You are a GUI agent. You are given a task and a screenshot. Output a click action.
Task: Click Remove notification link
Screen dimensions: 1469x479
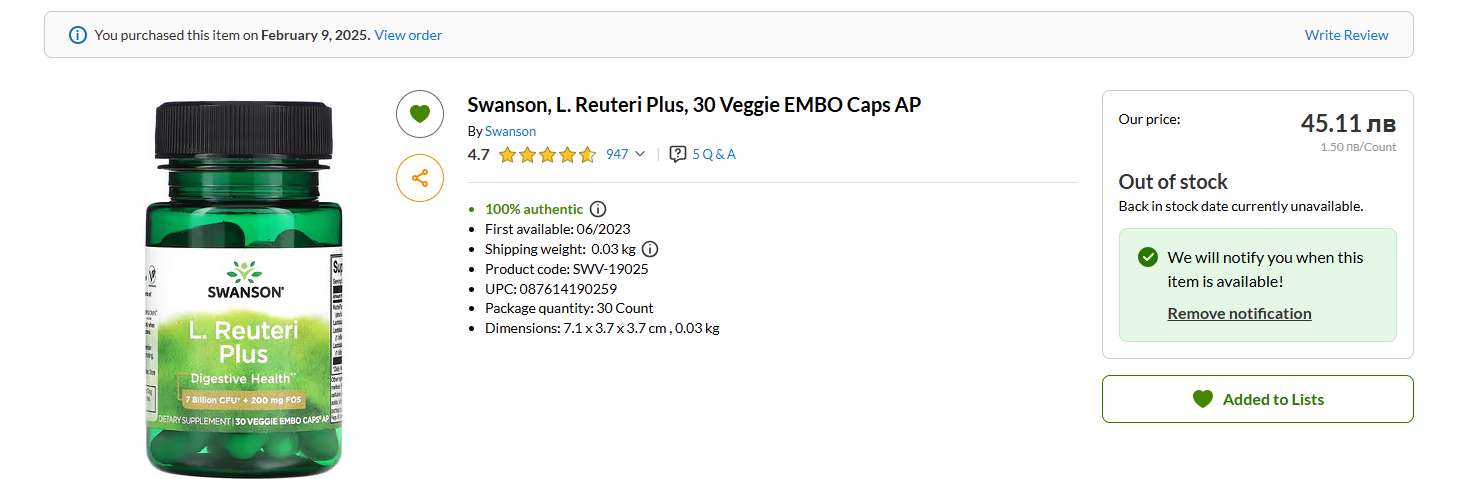point(1239,313)
